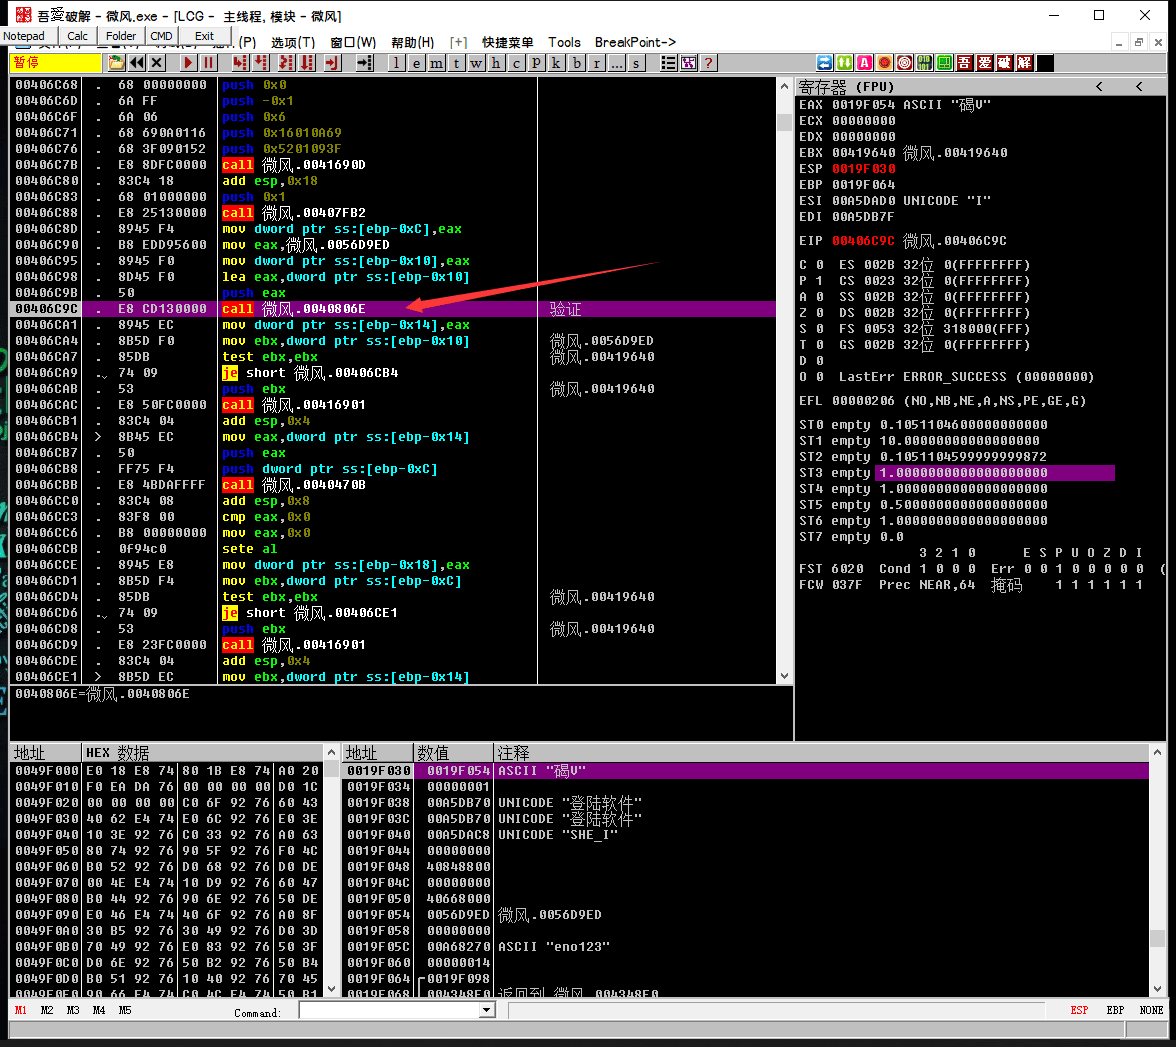Viewport: 1176px width, 1047px height.
Task: Click the HEX 数据 column header
Action: [202, 752]
